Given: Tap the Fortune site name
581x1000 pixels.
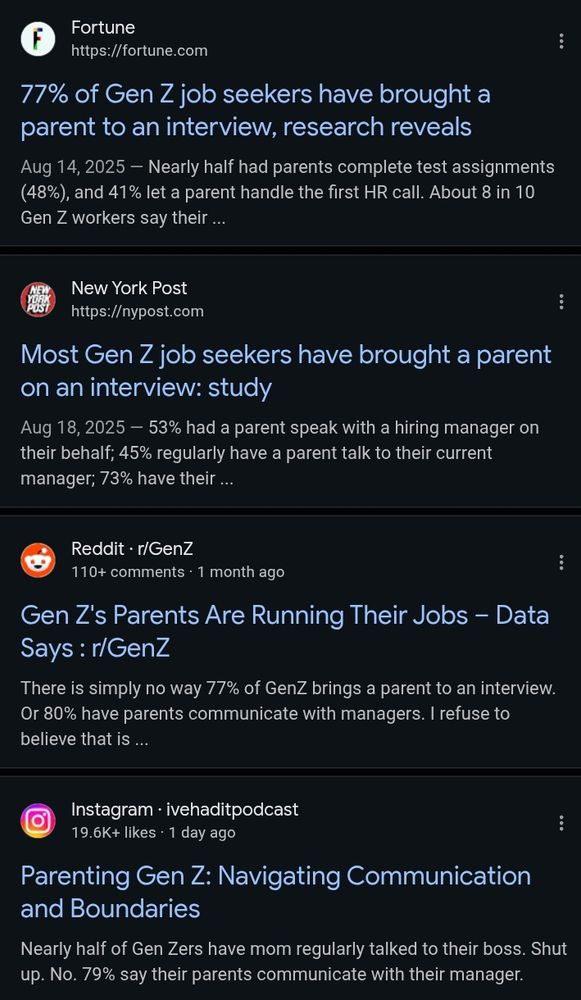Looking at the screenshot, I should click(103, 27).
